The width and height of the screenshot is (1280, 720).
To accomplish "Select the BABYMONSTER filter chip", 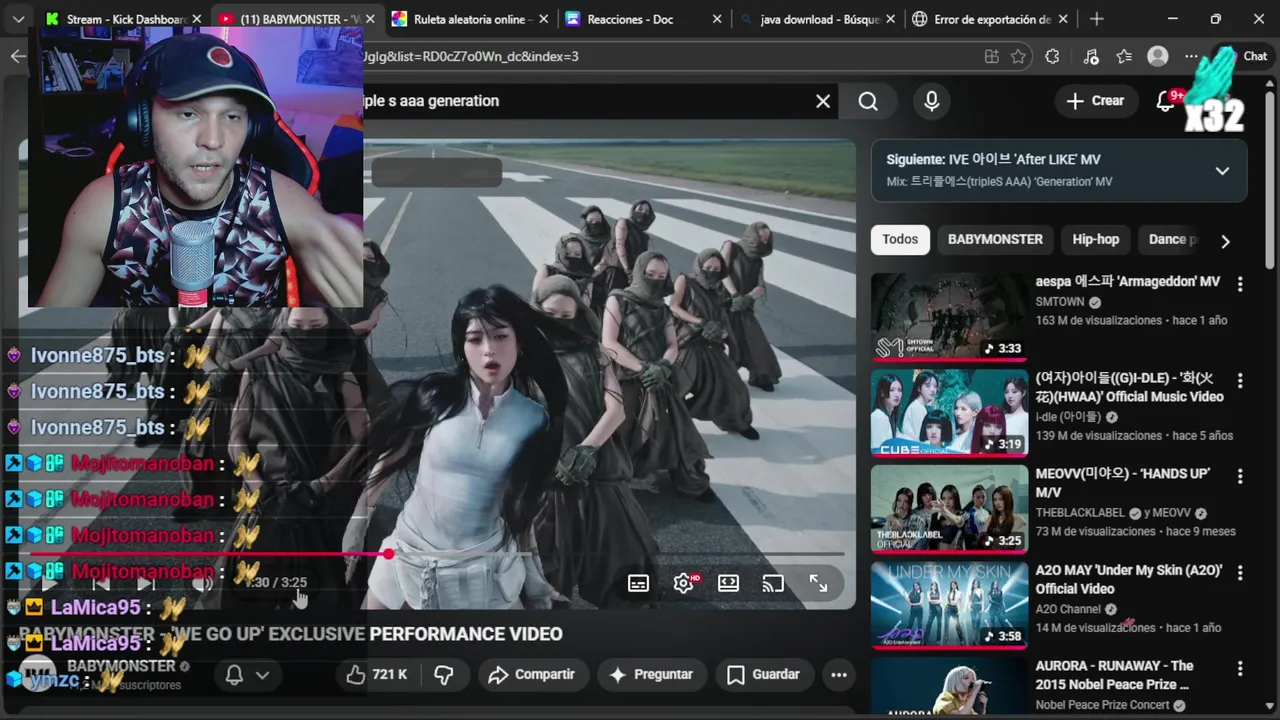I will coord(995,240).
